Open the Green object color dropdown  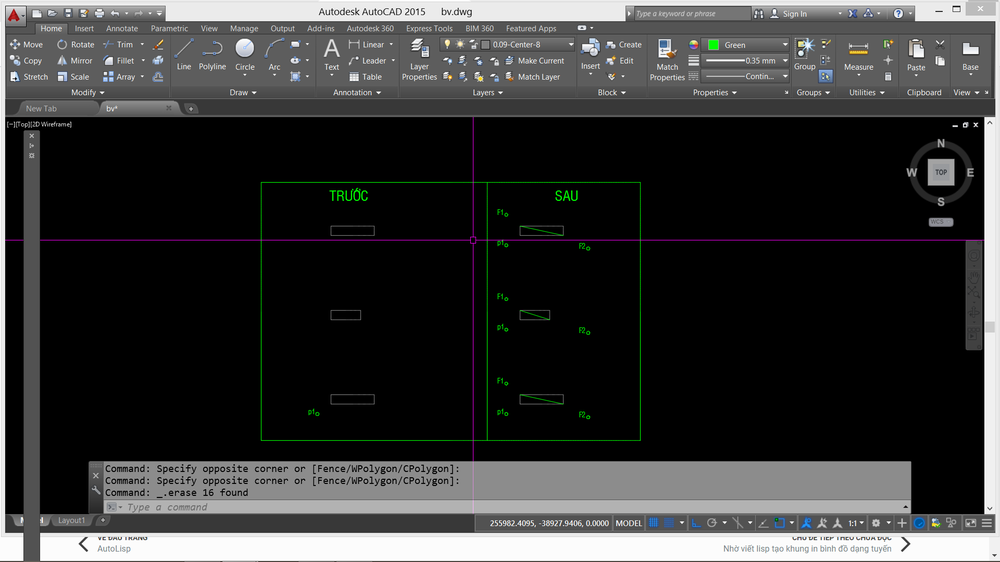click(746, 45)
